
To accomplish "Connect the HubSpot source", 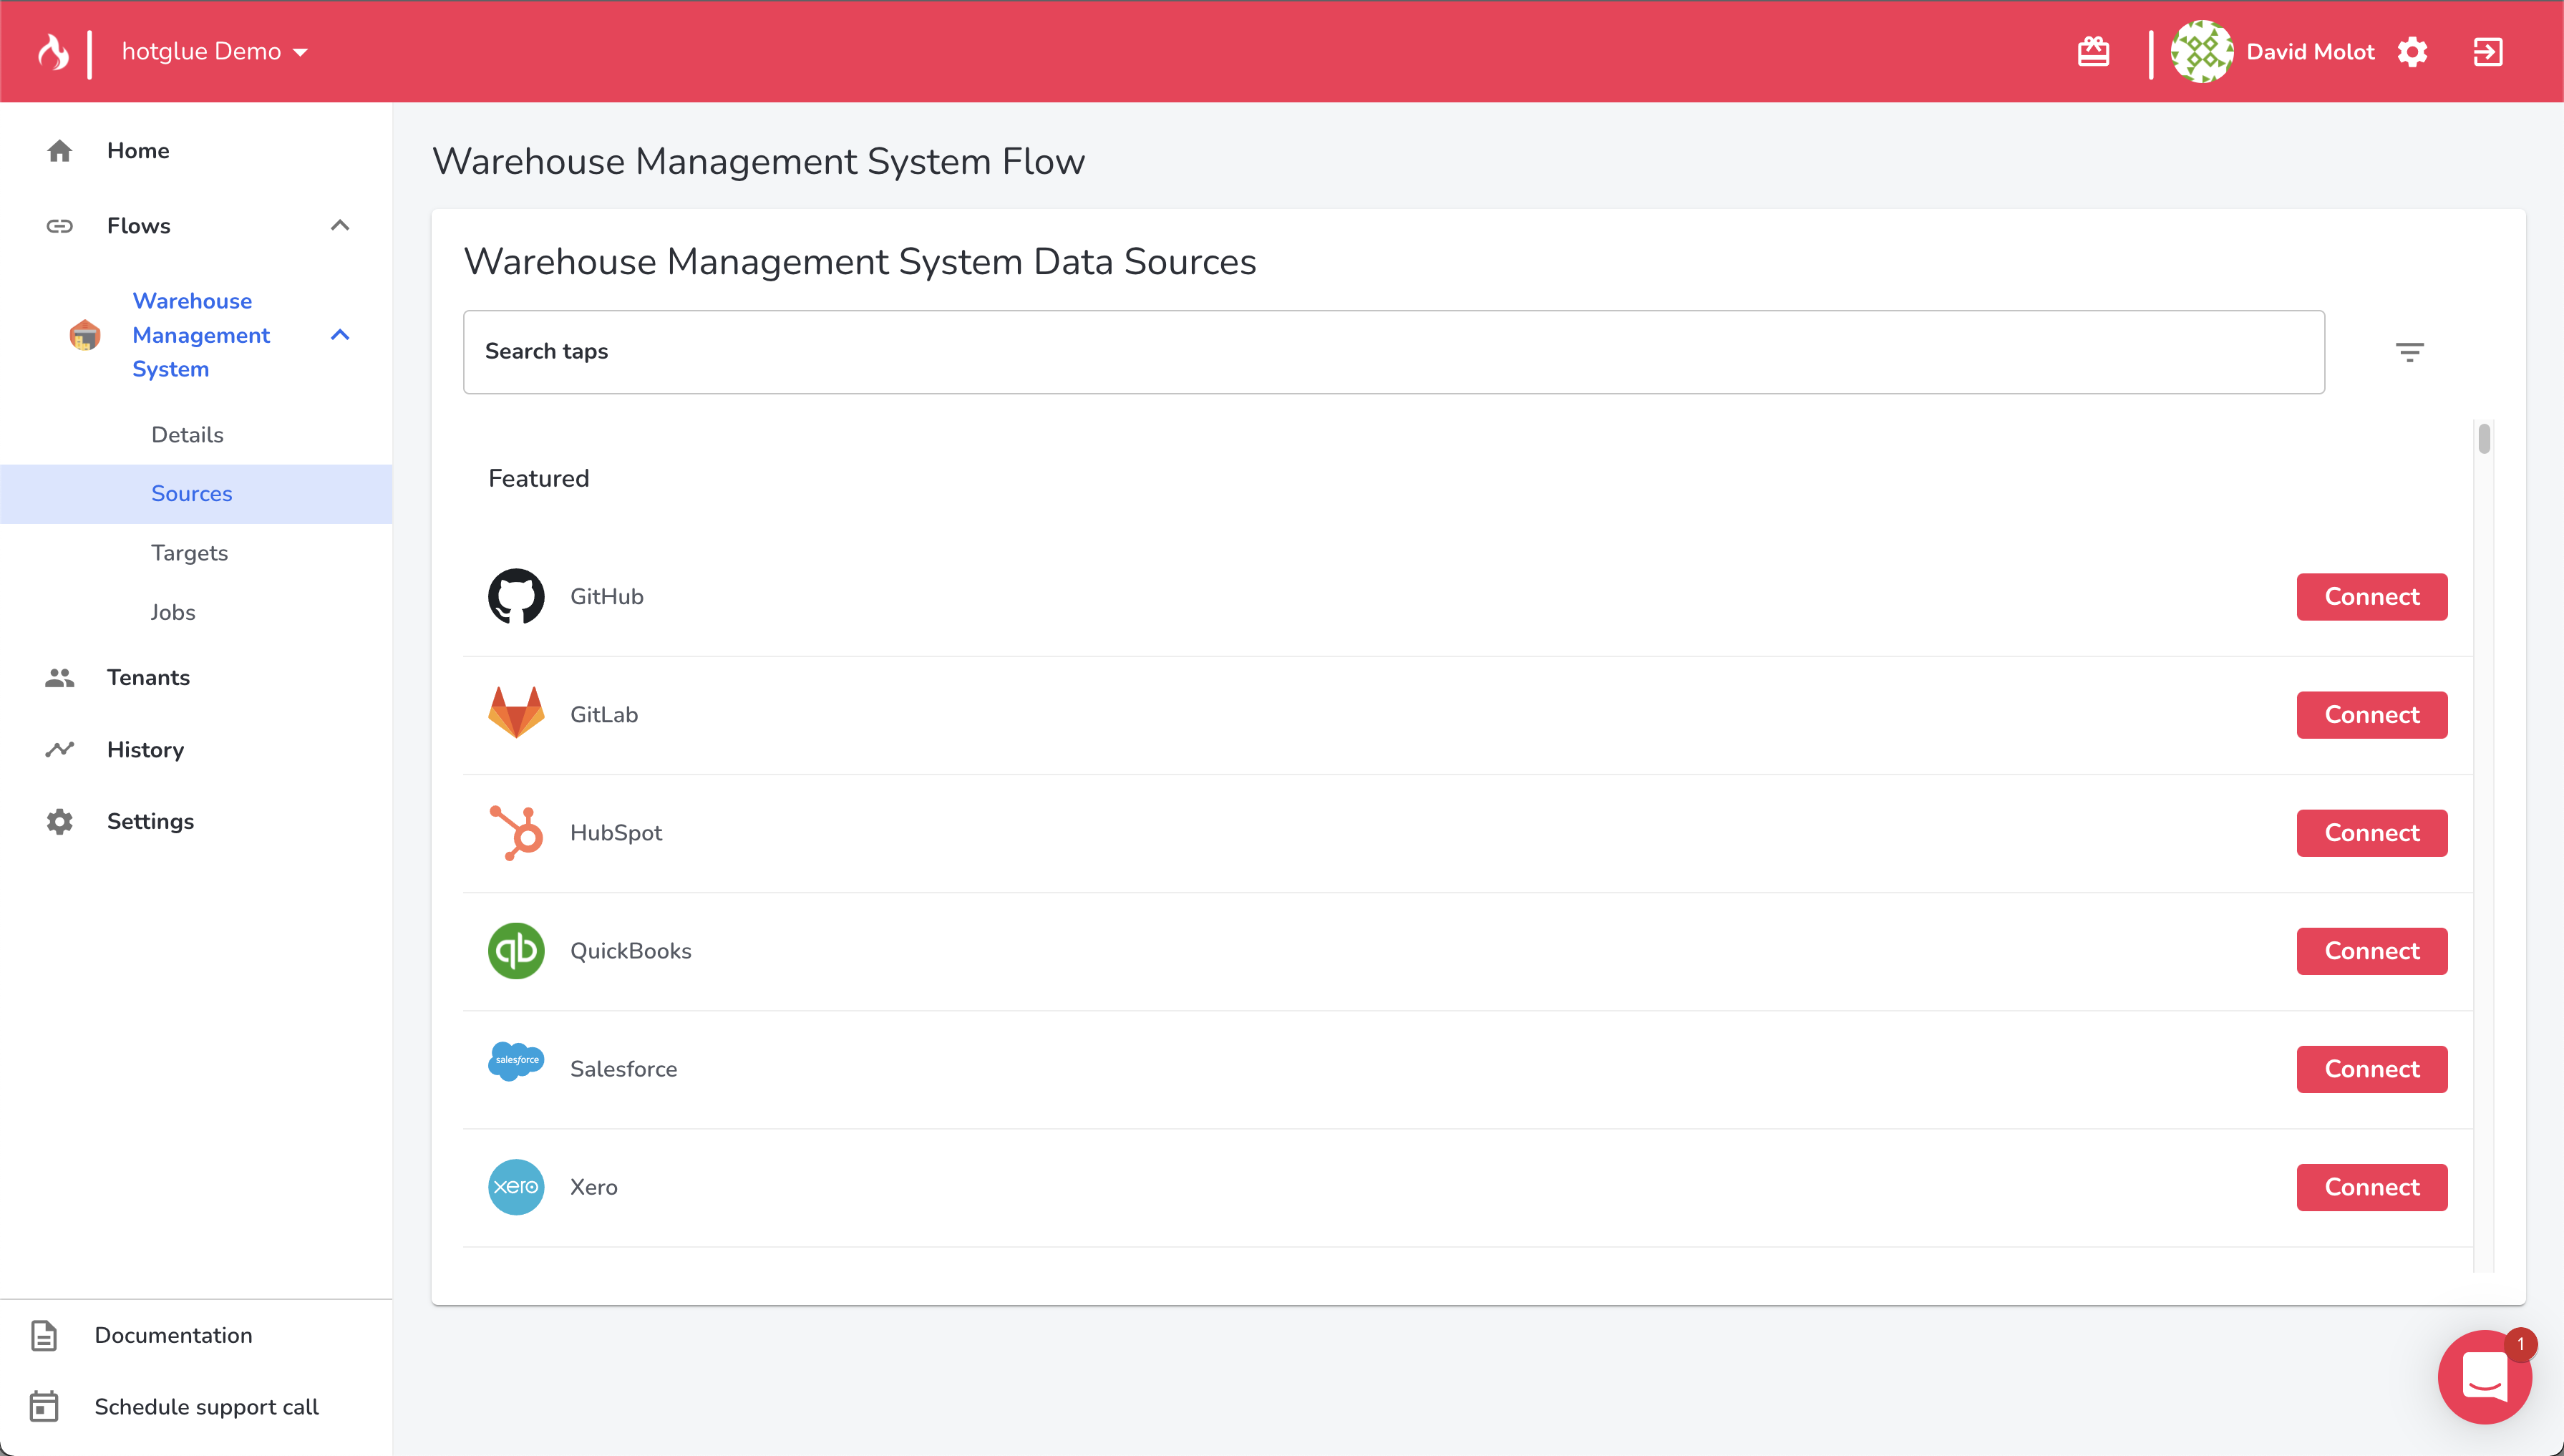I will coord(2372,833).
